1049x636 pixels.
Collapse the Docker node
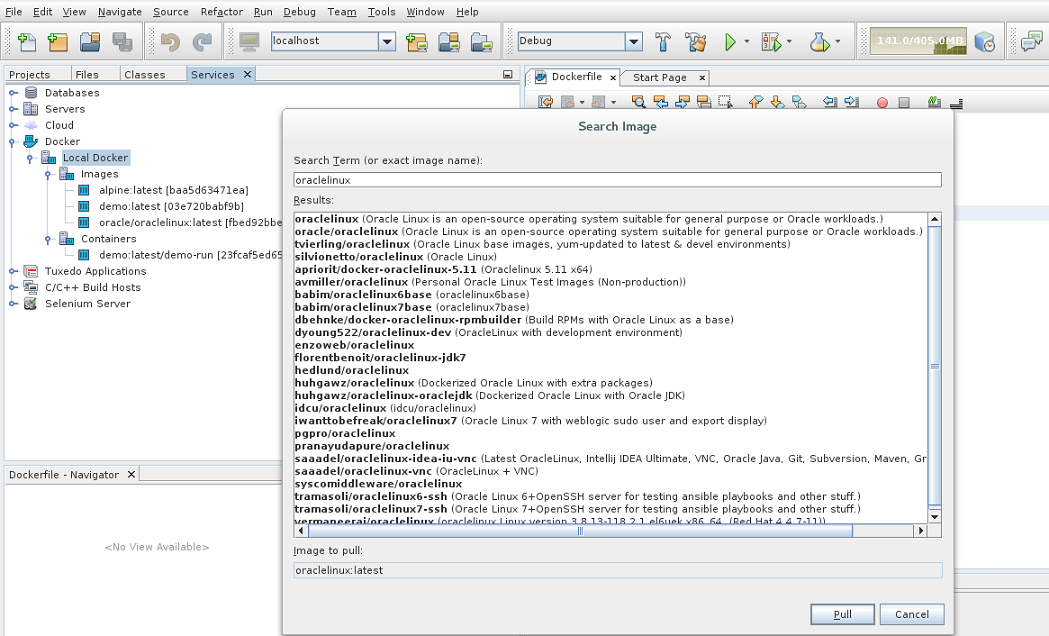tap(12, 142)
